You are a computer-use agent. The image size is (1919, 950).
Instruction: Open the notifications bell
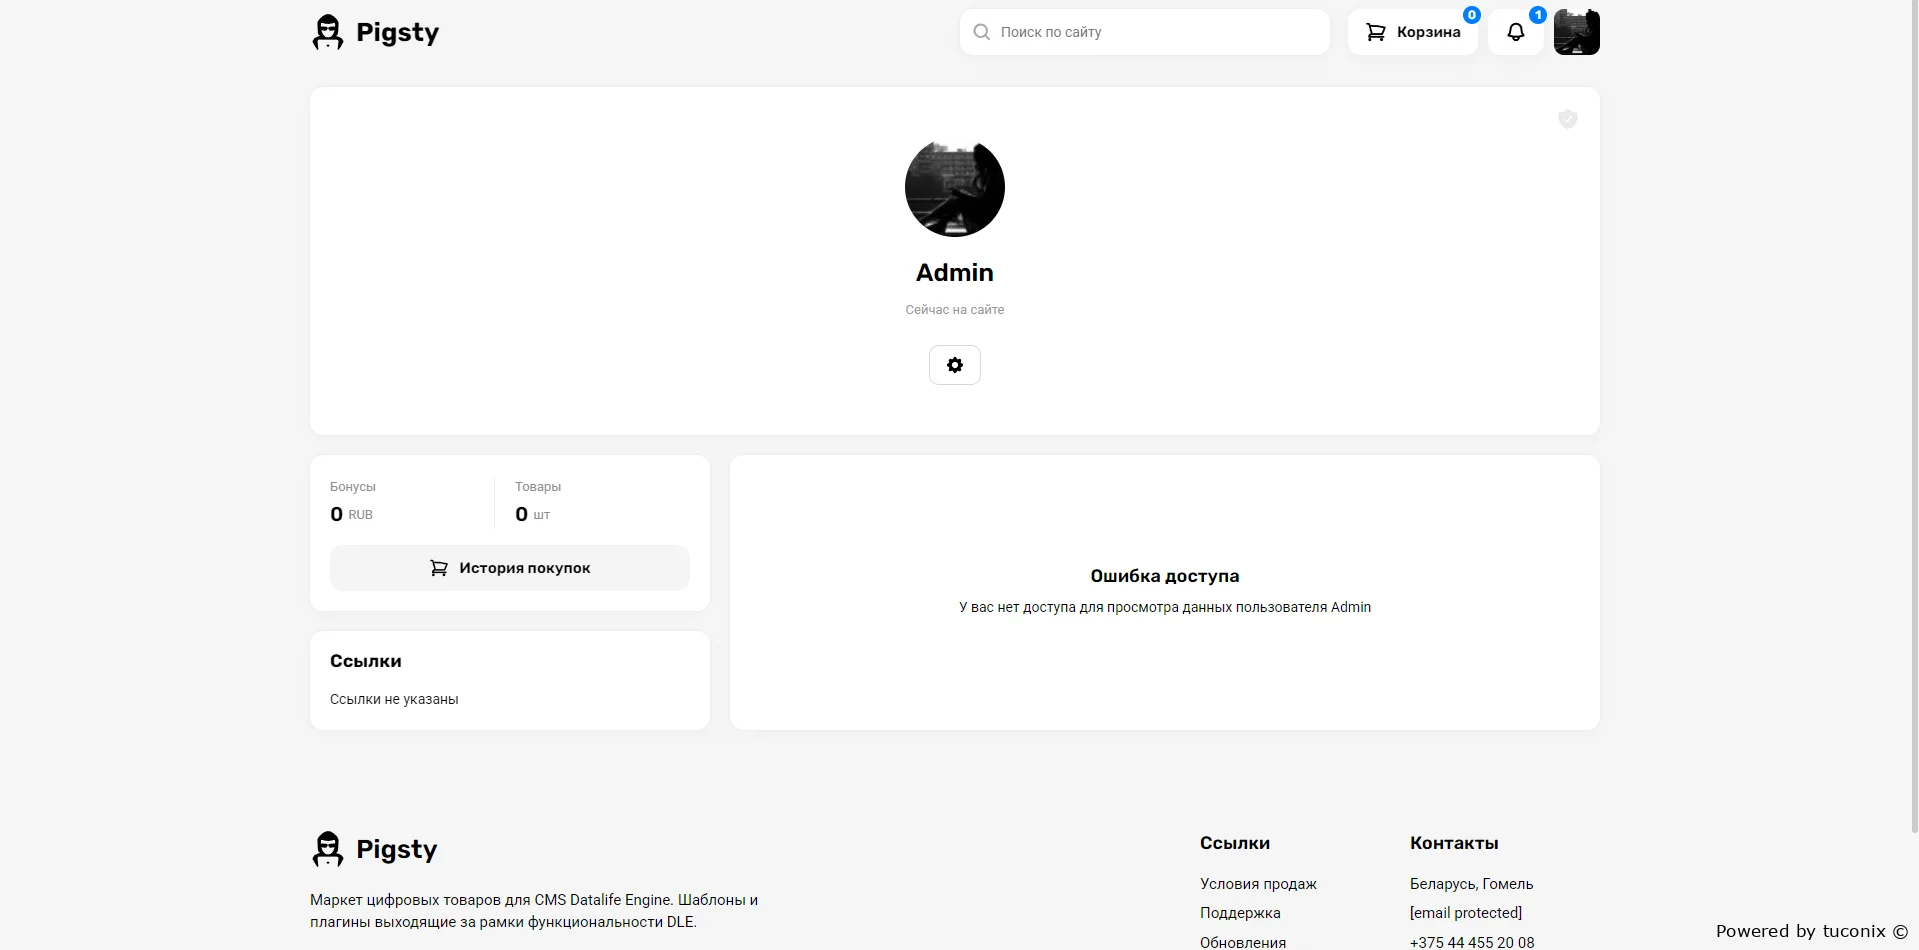click(x=1516, y=32)
